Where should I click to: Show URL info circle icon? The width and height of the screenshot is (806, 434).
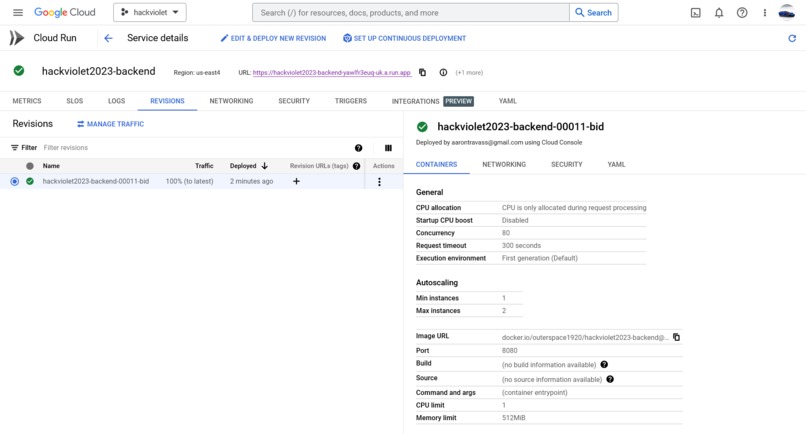pyautogui.click(x=443, y=73)
